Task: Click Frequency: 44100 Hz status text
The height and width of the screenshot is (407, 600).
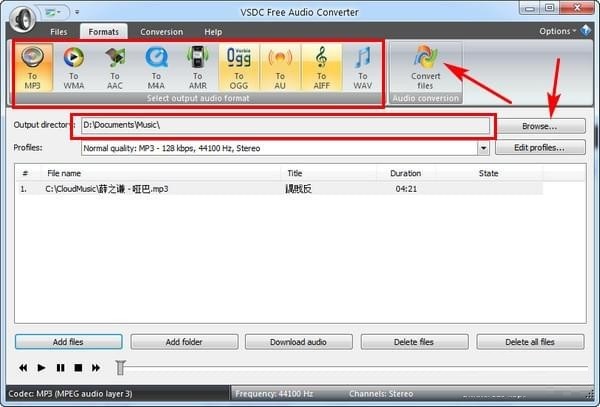Action: pos(274,394)
